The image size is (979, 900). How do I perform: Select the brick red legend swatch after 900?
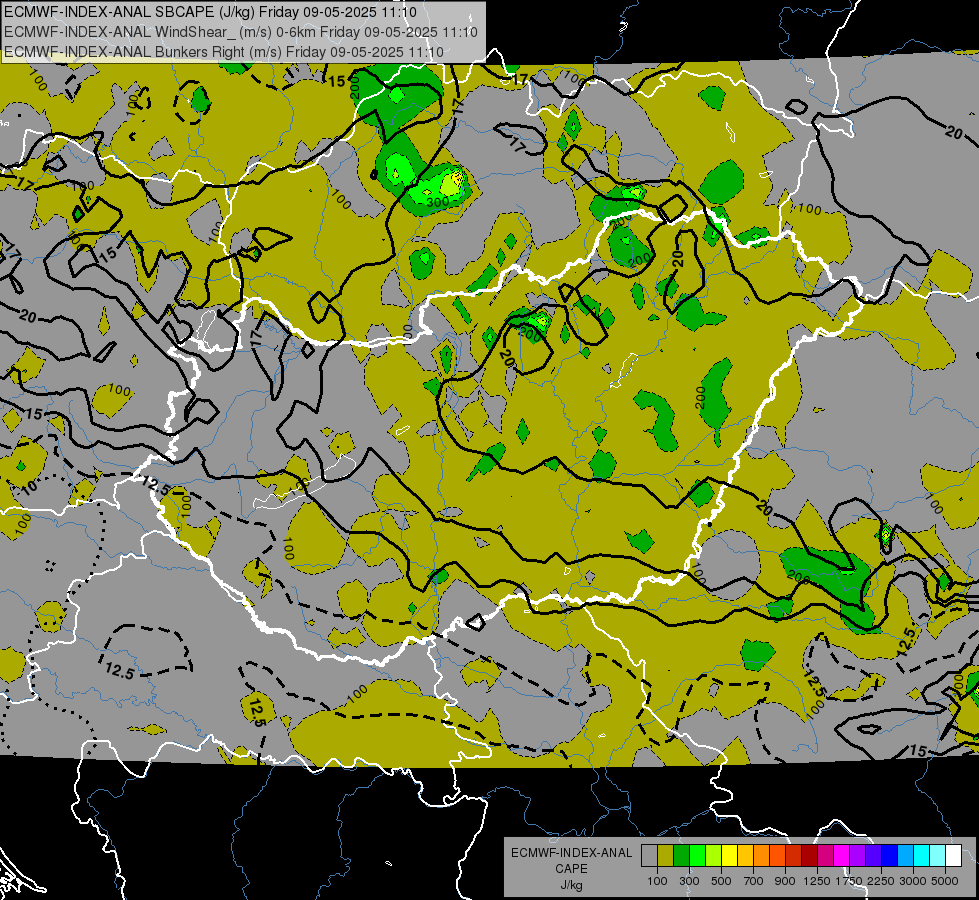794,855
